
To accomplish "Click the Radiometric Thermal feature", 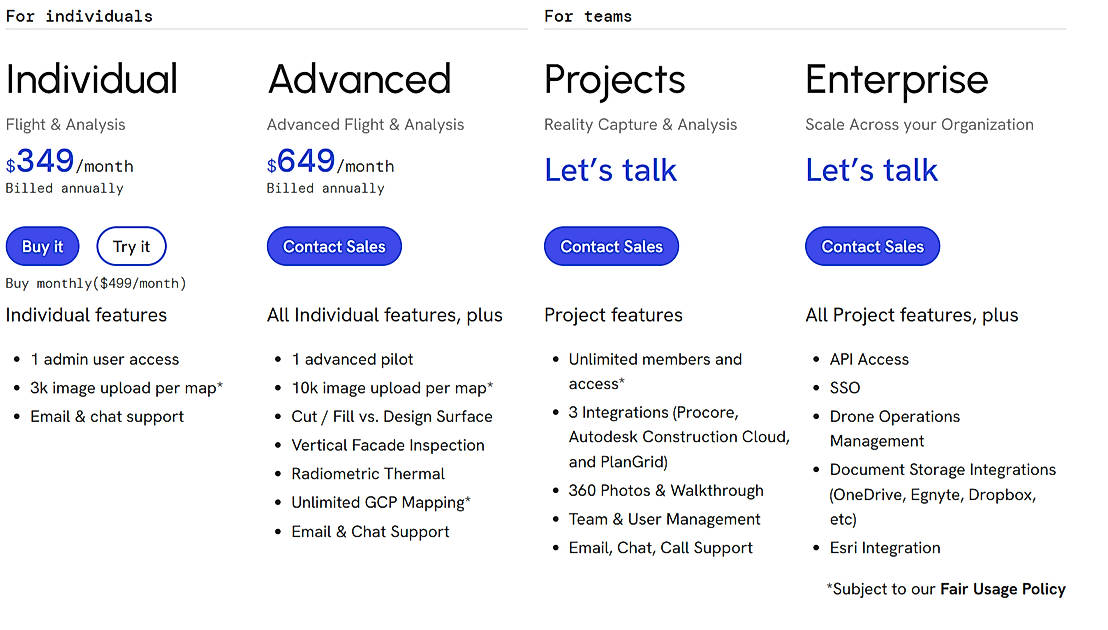I will click(368, 474).
